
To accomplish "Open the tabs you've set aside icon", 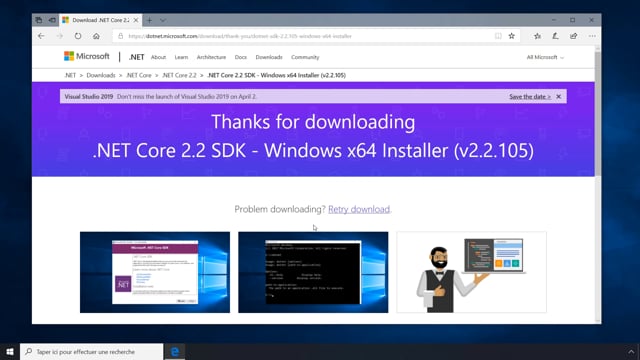I will 39,20.
